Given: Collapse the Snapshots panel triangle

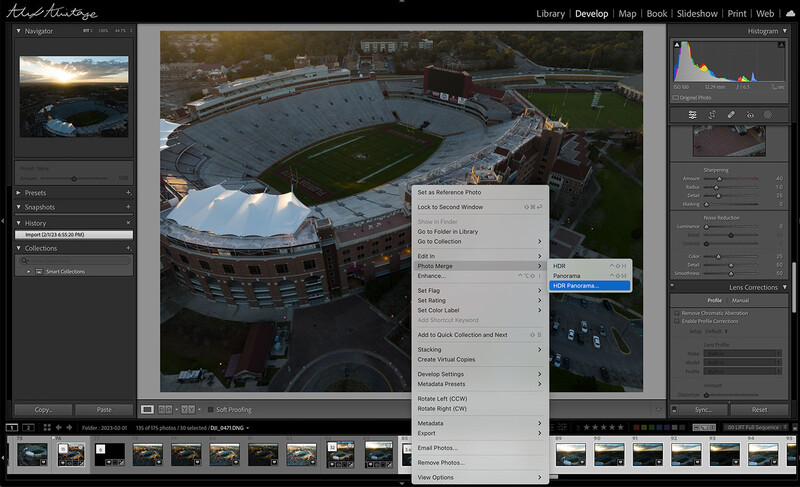Looking at the screenshot, I should 18,207.
